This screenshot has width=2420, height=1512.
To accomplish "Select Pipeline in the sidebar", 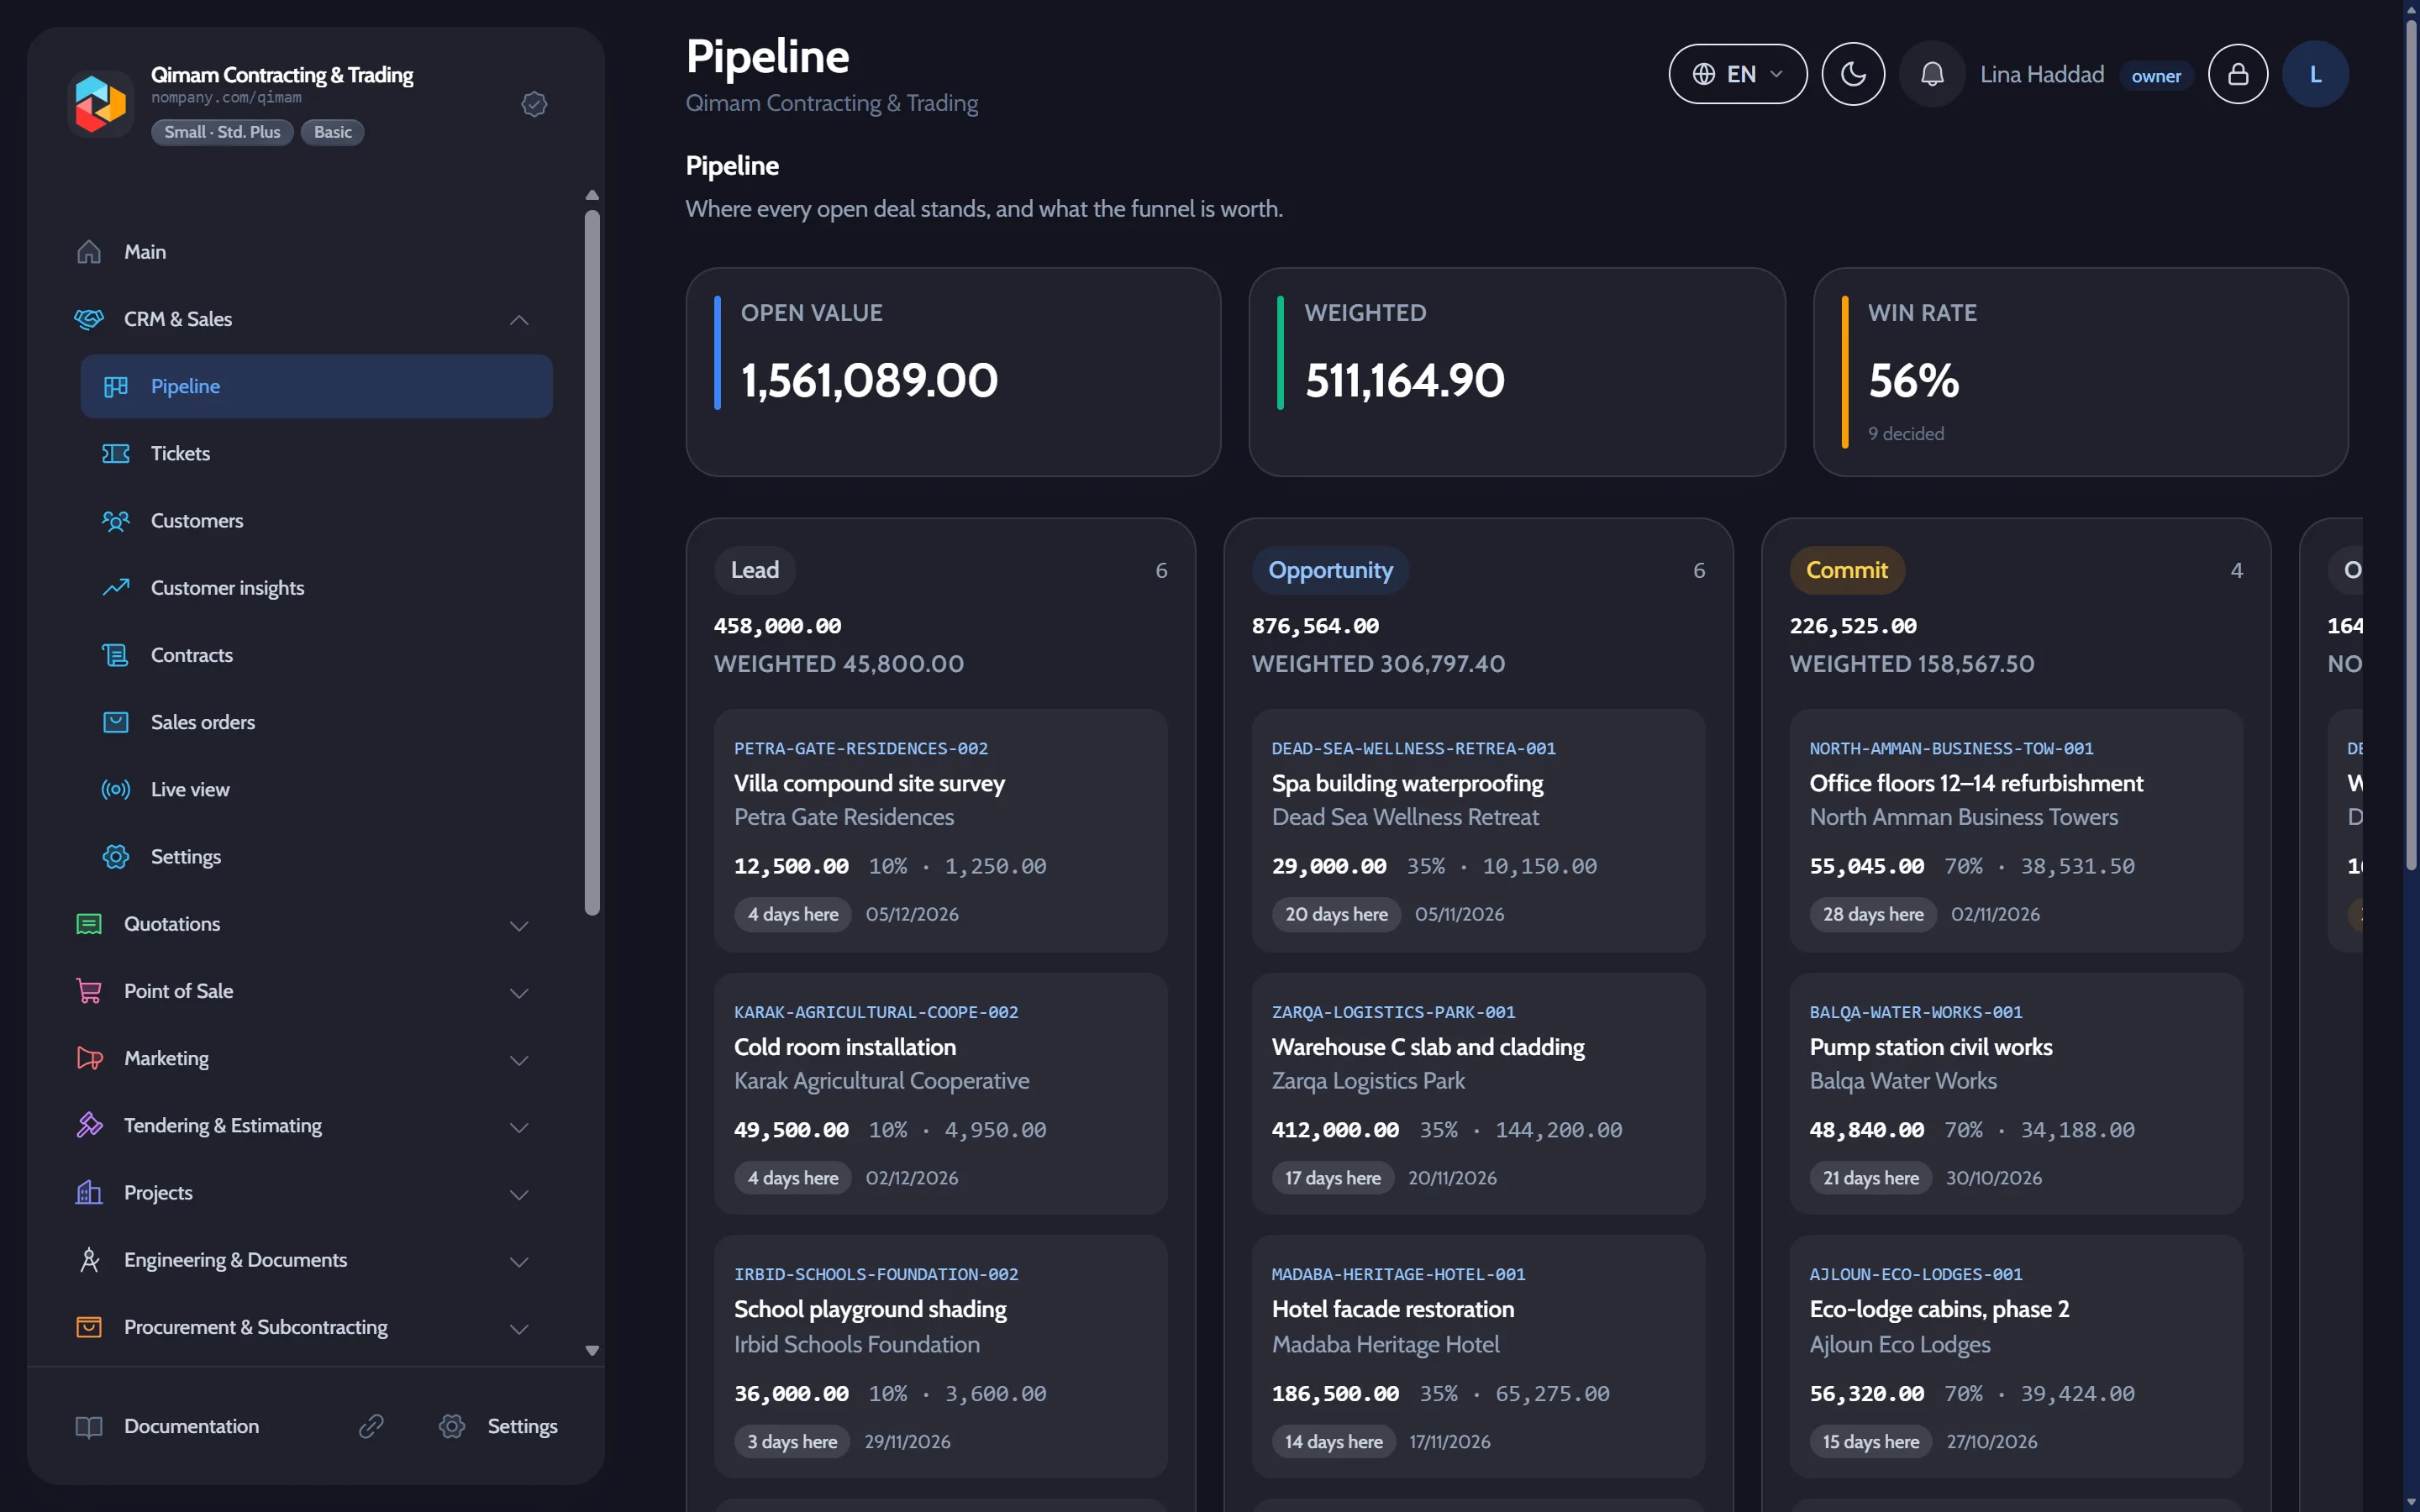I will [x=316, y=386].
